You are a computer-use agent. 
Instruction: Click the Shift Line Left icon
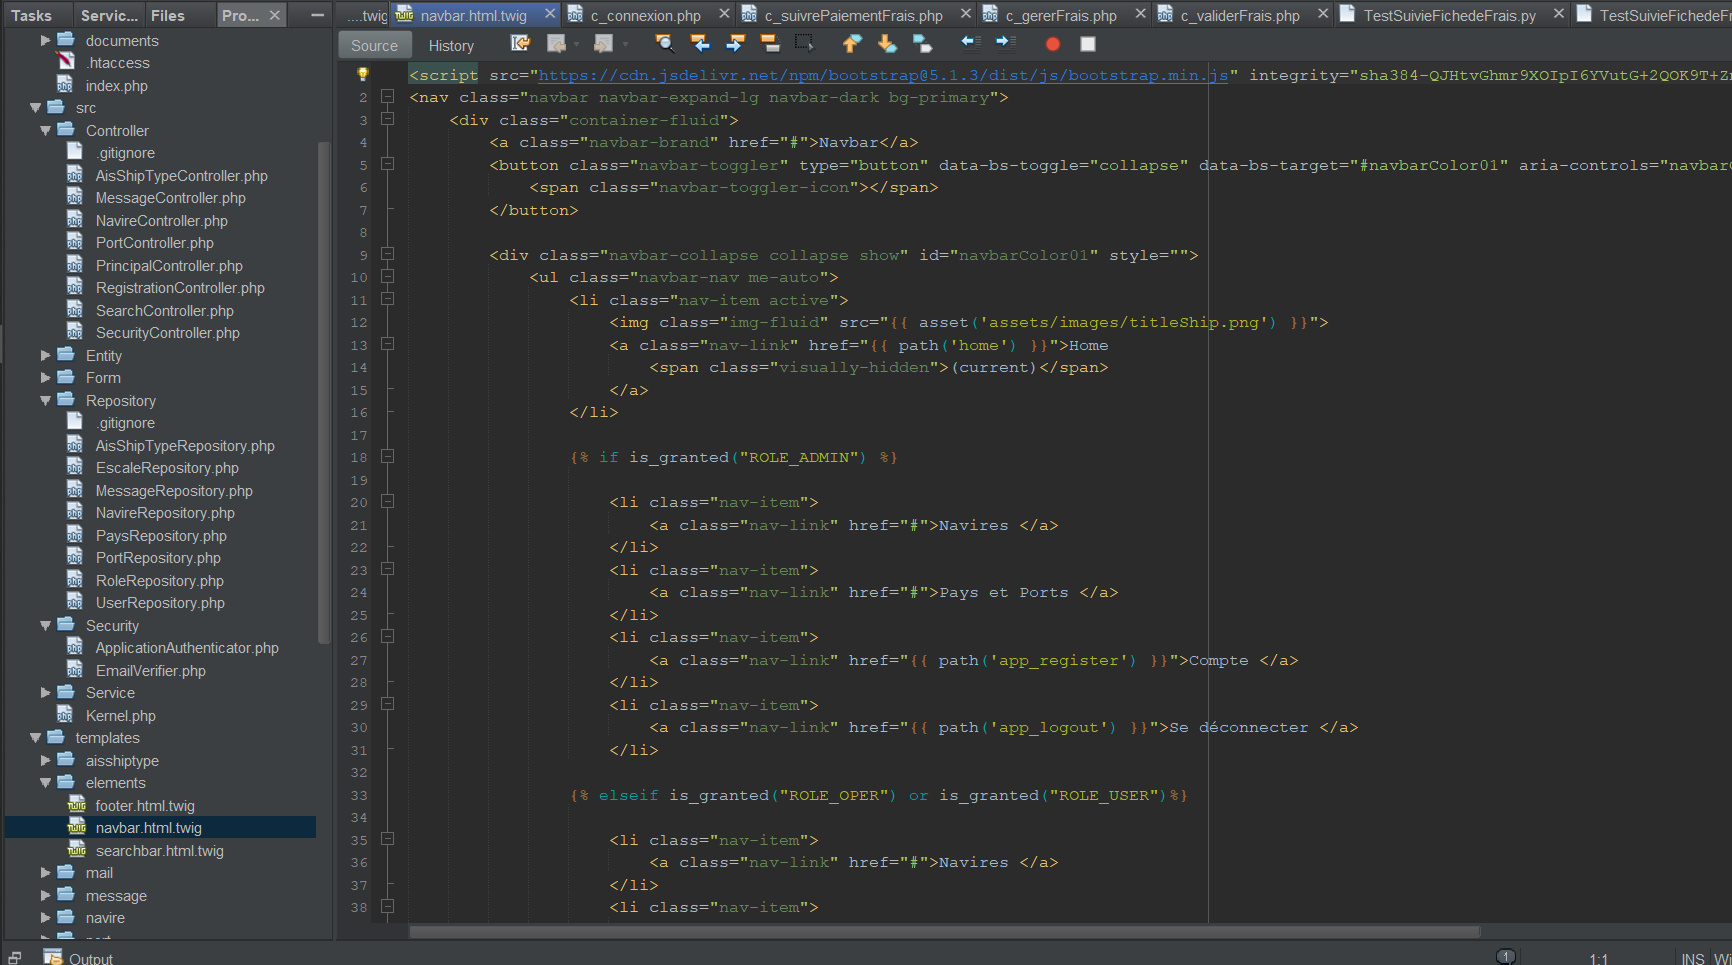[970, 42]
